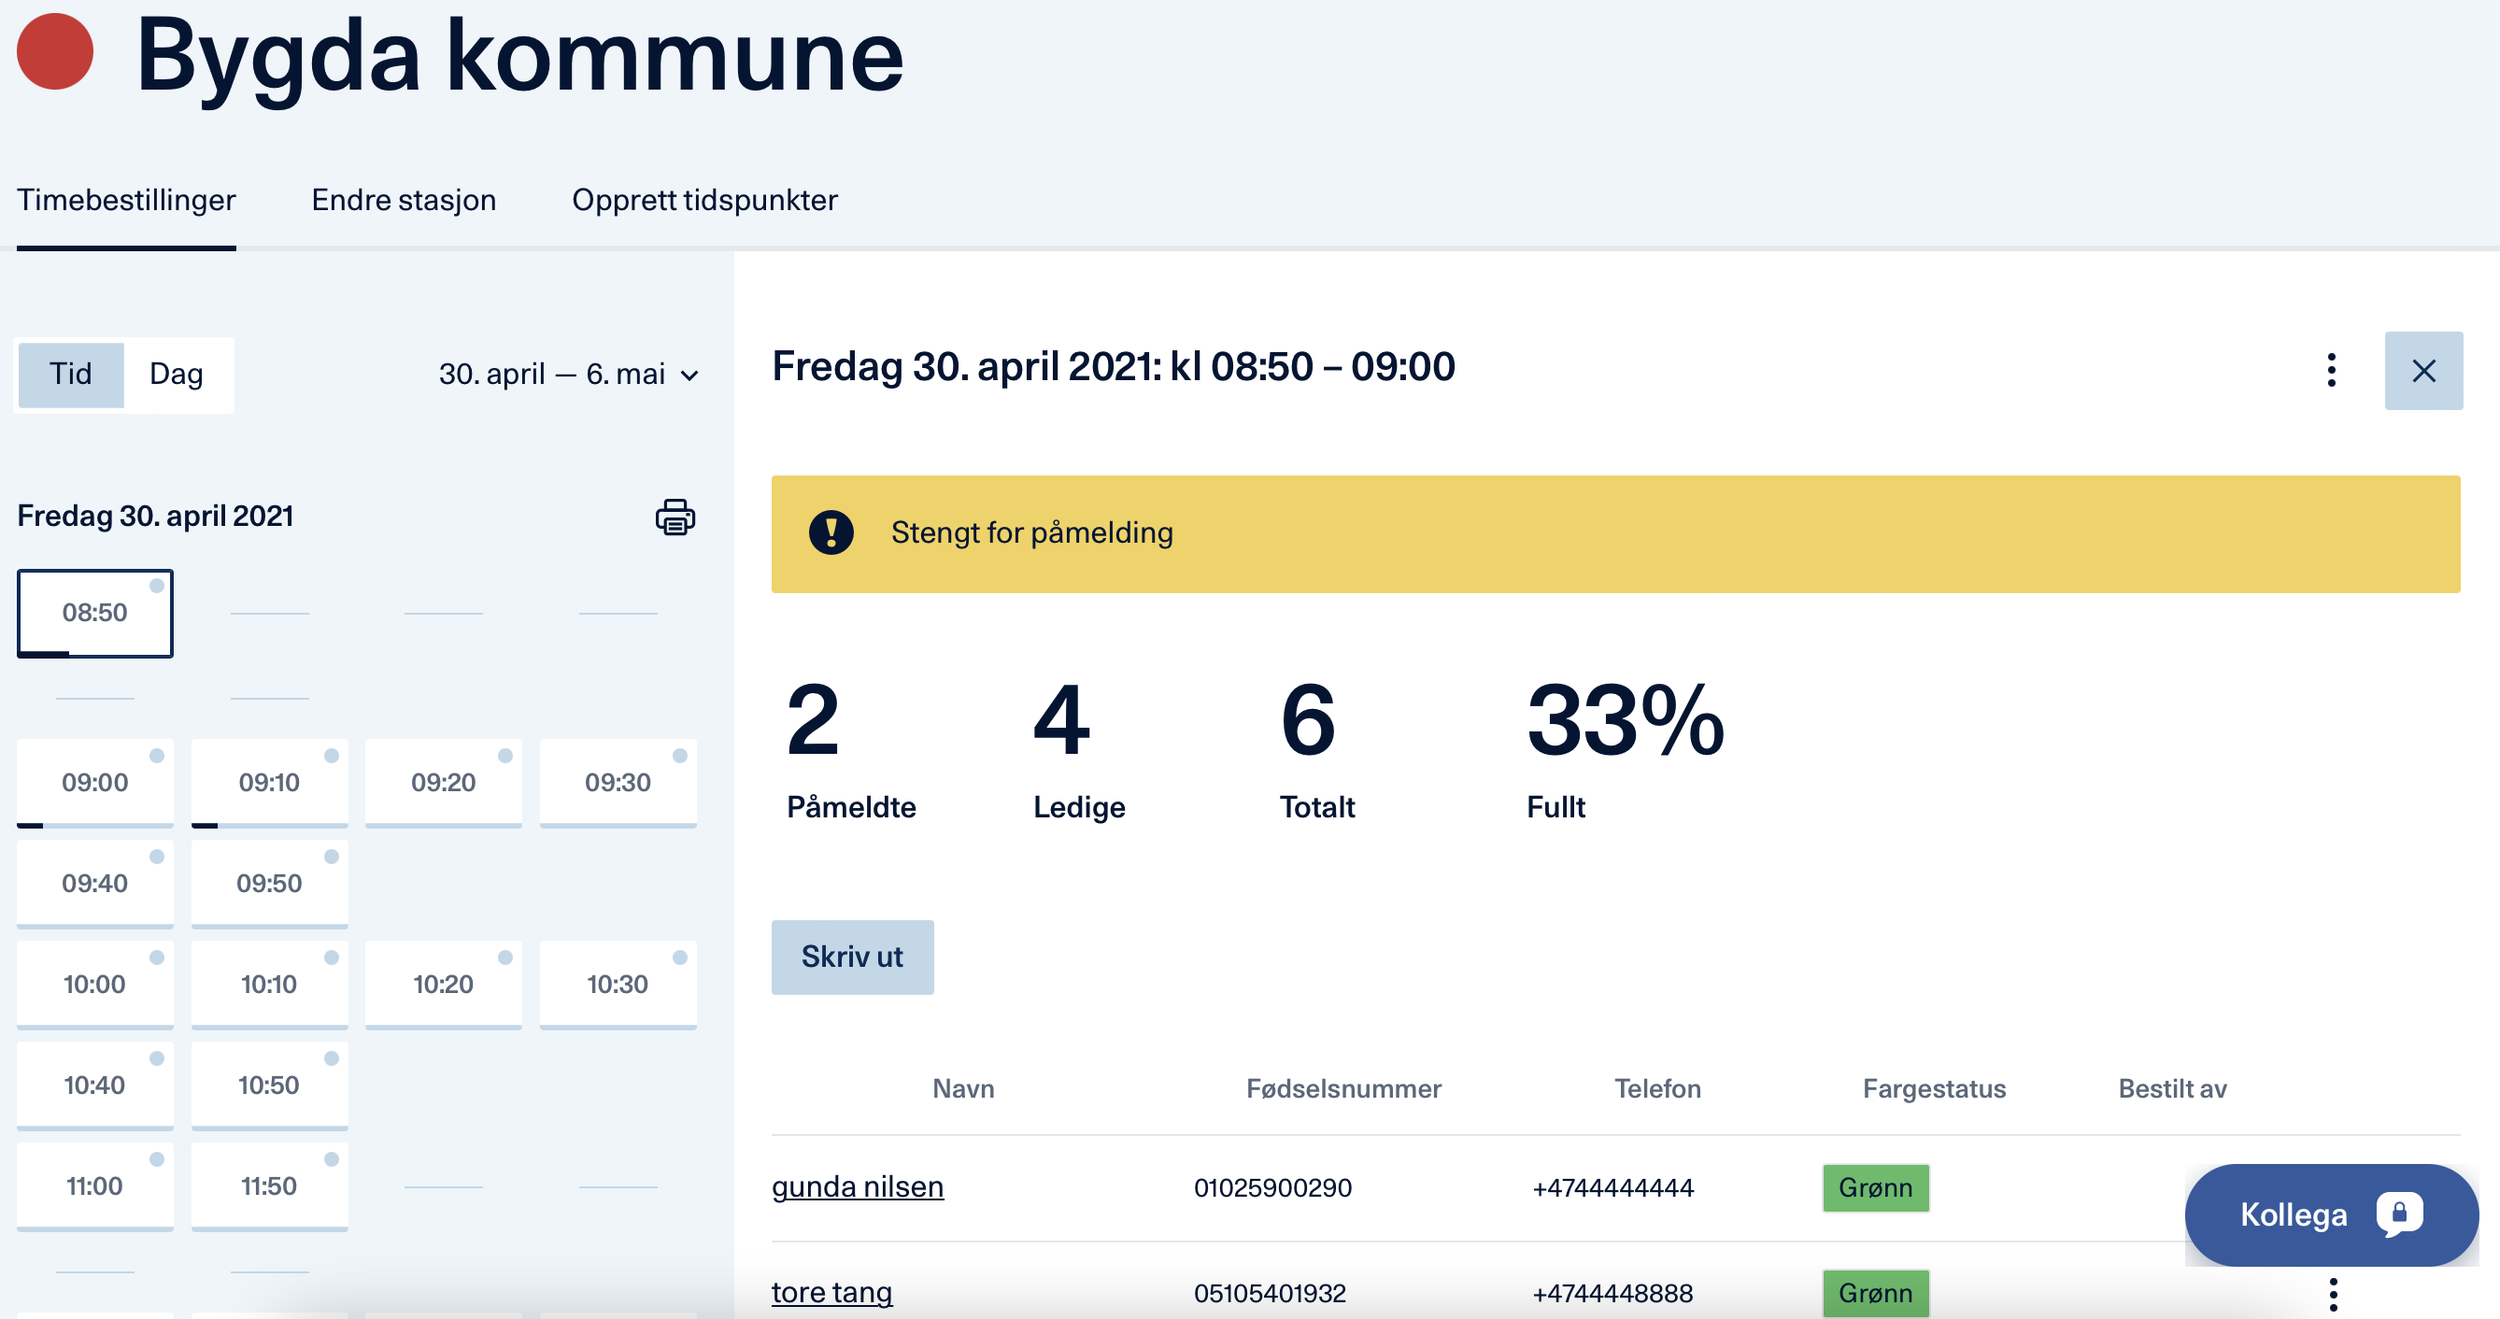Click the Grønn status badge for gunda nilsen
2500x1319 pixels.
pos(1875,1188)
